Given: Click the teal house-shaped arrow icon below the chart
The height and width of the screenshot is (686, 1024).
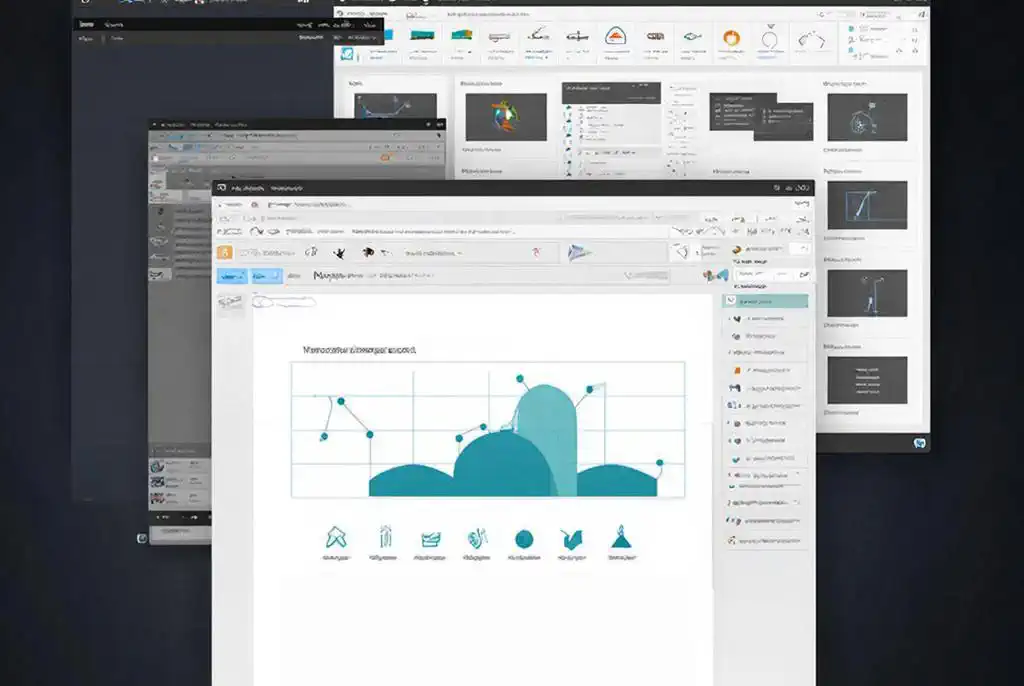Looking at the screenshot, I should (335, 539).
